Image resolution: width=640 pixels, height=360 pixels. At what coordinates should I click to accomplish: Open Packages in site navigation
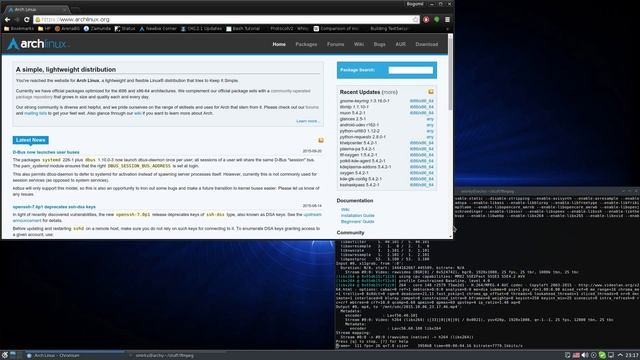(306, 44)
